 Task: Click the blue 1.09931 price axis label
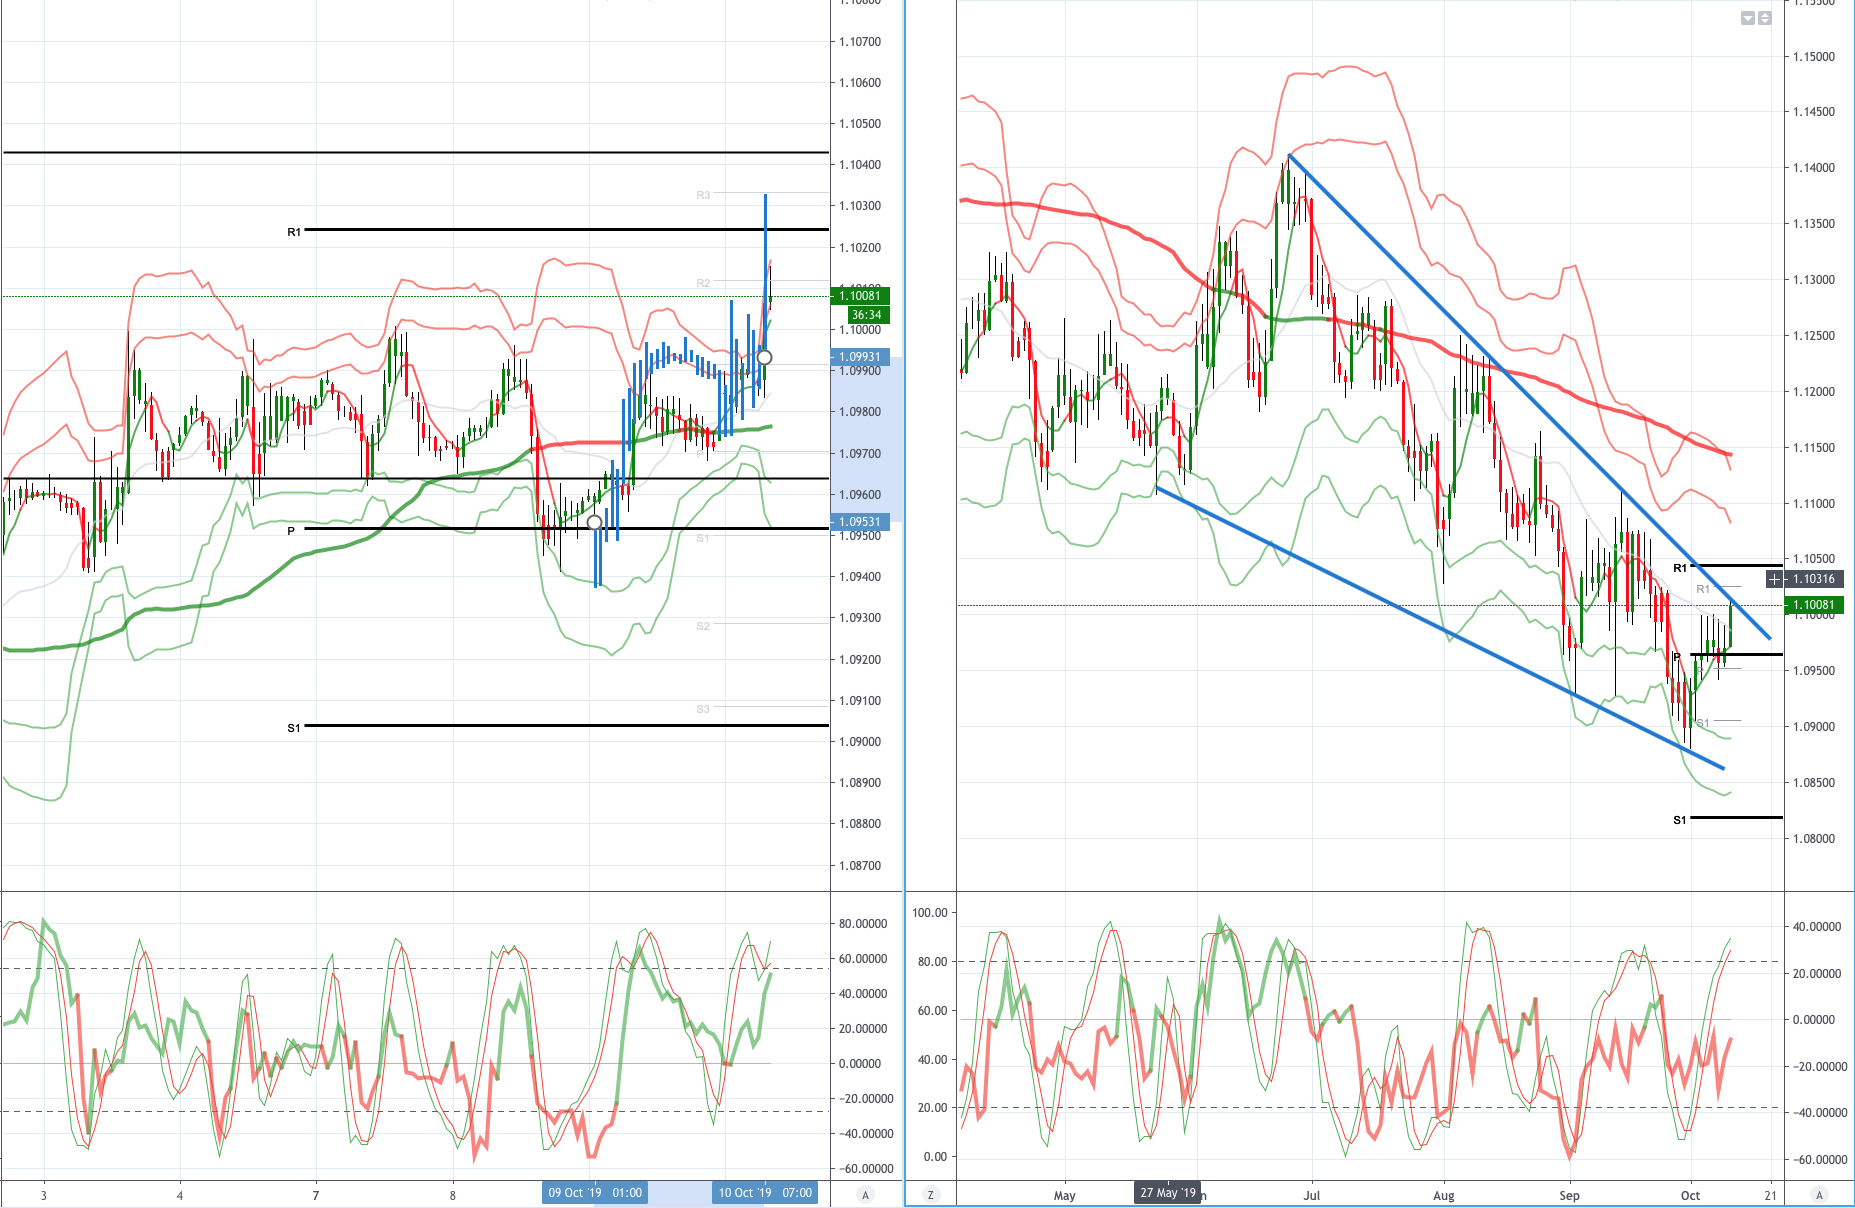point(860,357)
